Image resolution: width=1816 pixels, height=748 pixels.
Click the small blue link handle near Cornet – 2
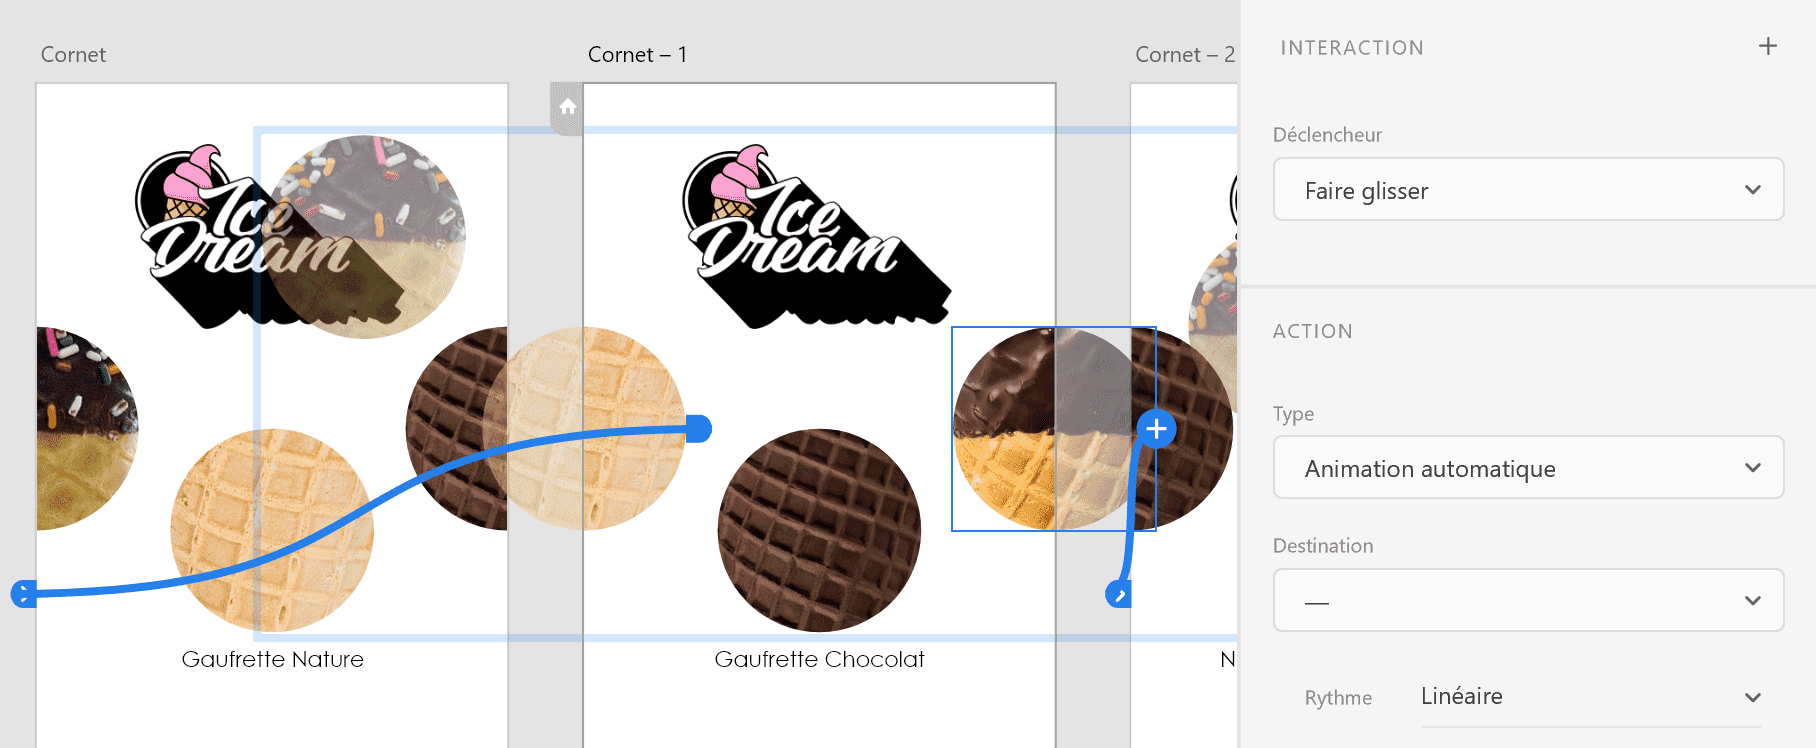point(1119,595)
